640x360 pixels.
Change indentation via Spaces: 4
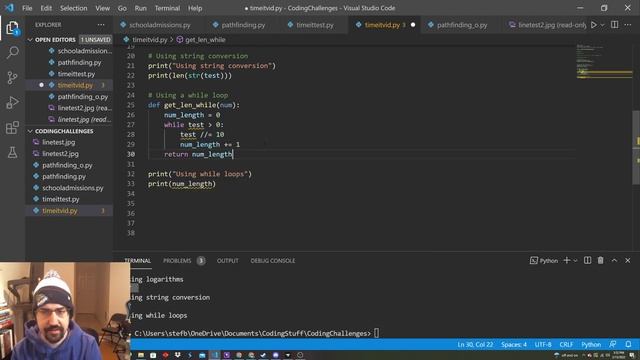coord(513,344)
